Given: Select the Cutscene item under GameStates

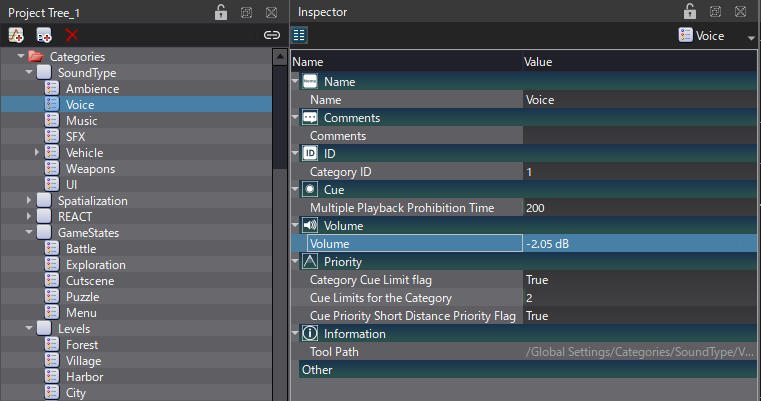Looking at the screenshot, I should click(x=91, y=280).
